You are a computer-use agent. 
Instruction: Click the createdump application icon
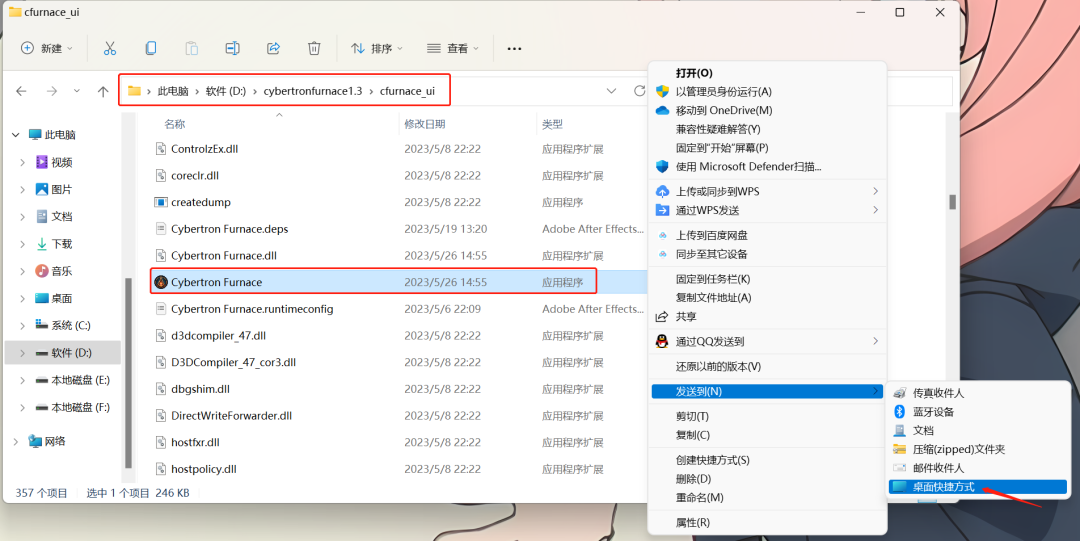click(x=160, y=203)
